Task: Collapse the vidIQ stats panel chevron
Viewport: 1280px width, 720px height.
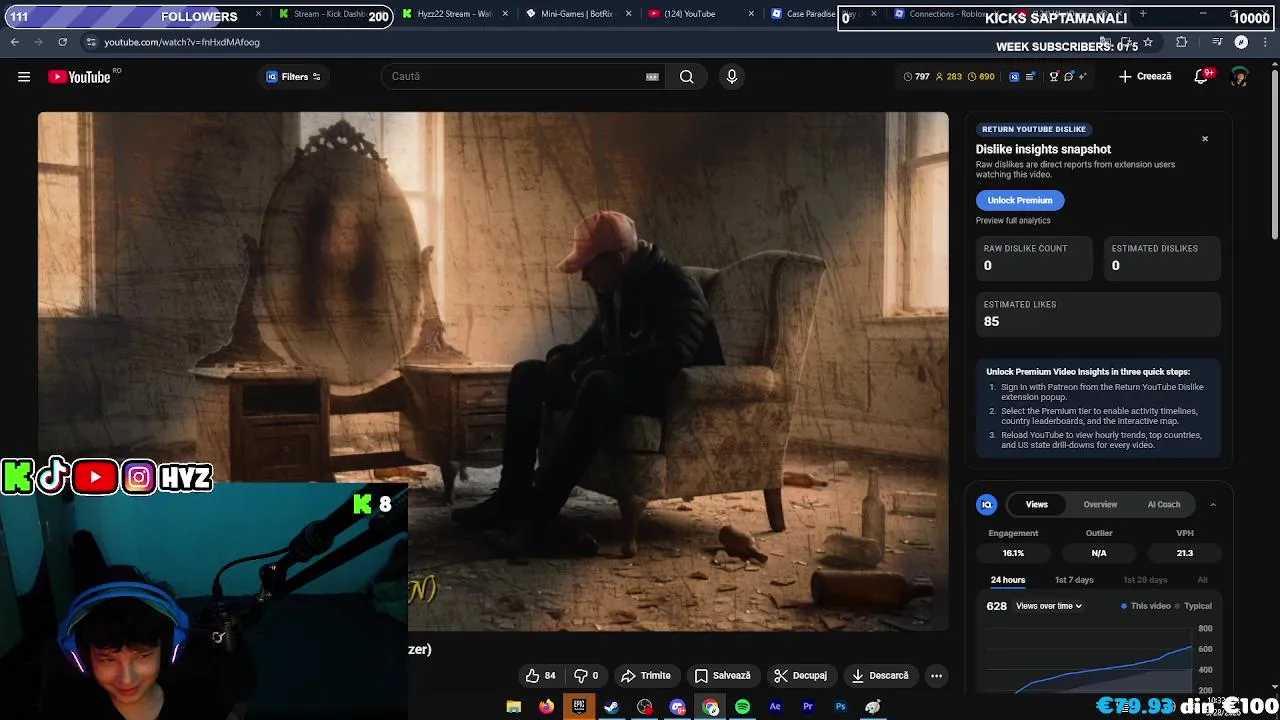Action: click(x=1213, y=505)
